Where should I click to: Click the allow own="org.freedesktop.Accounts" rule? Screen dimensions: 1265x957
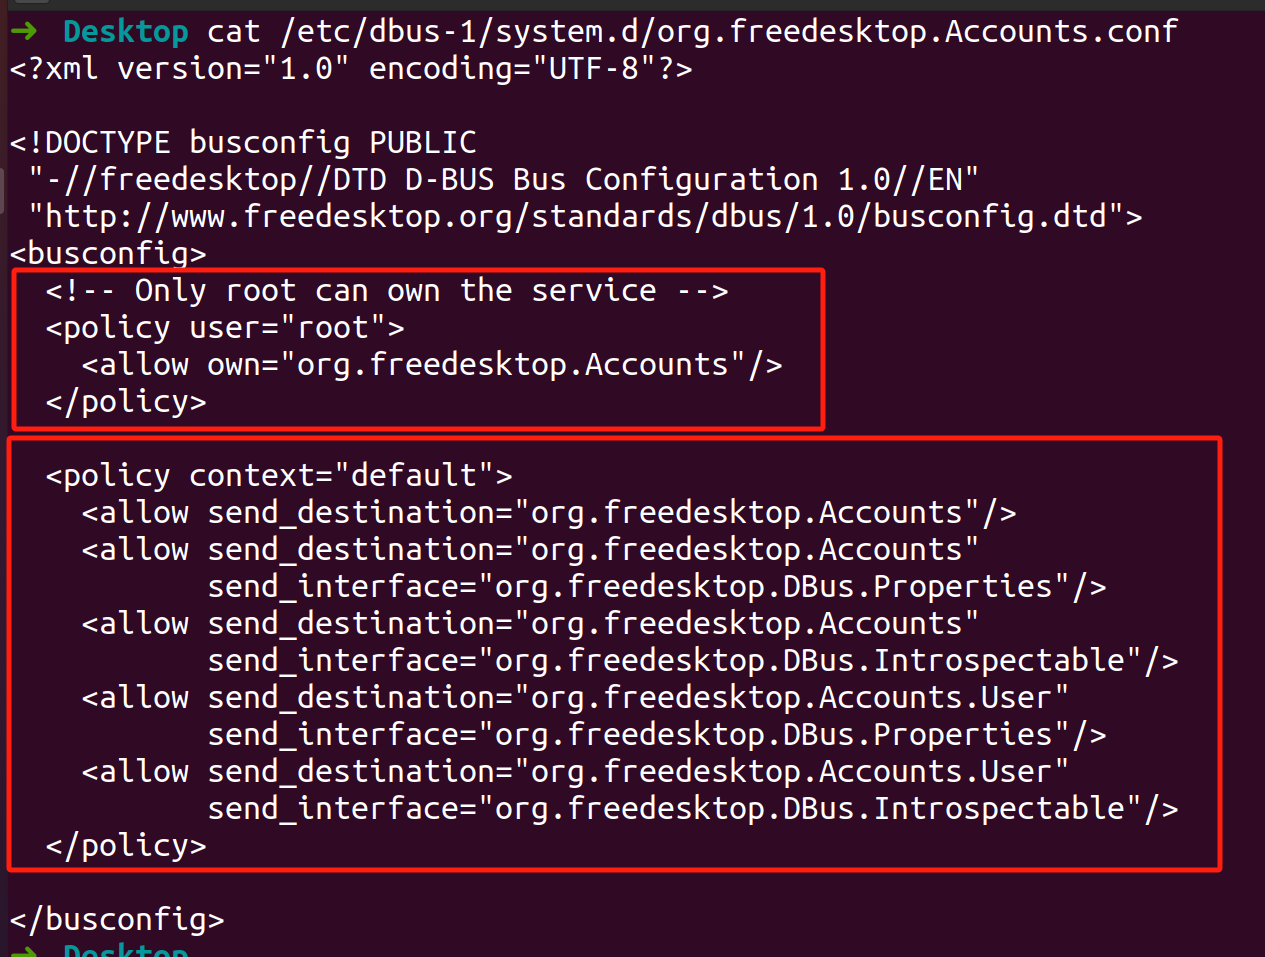(431, 365)
